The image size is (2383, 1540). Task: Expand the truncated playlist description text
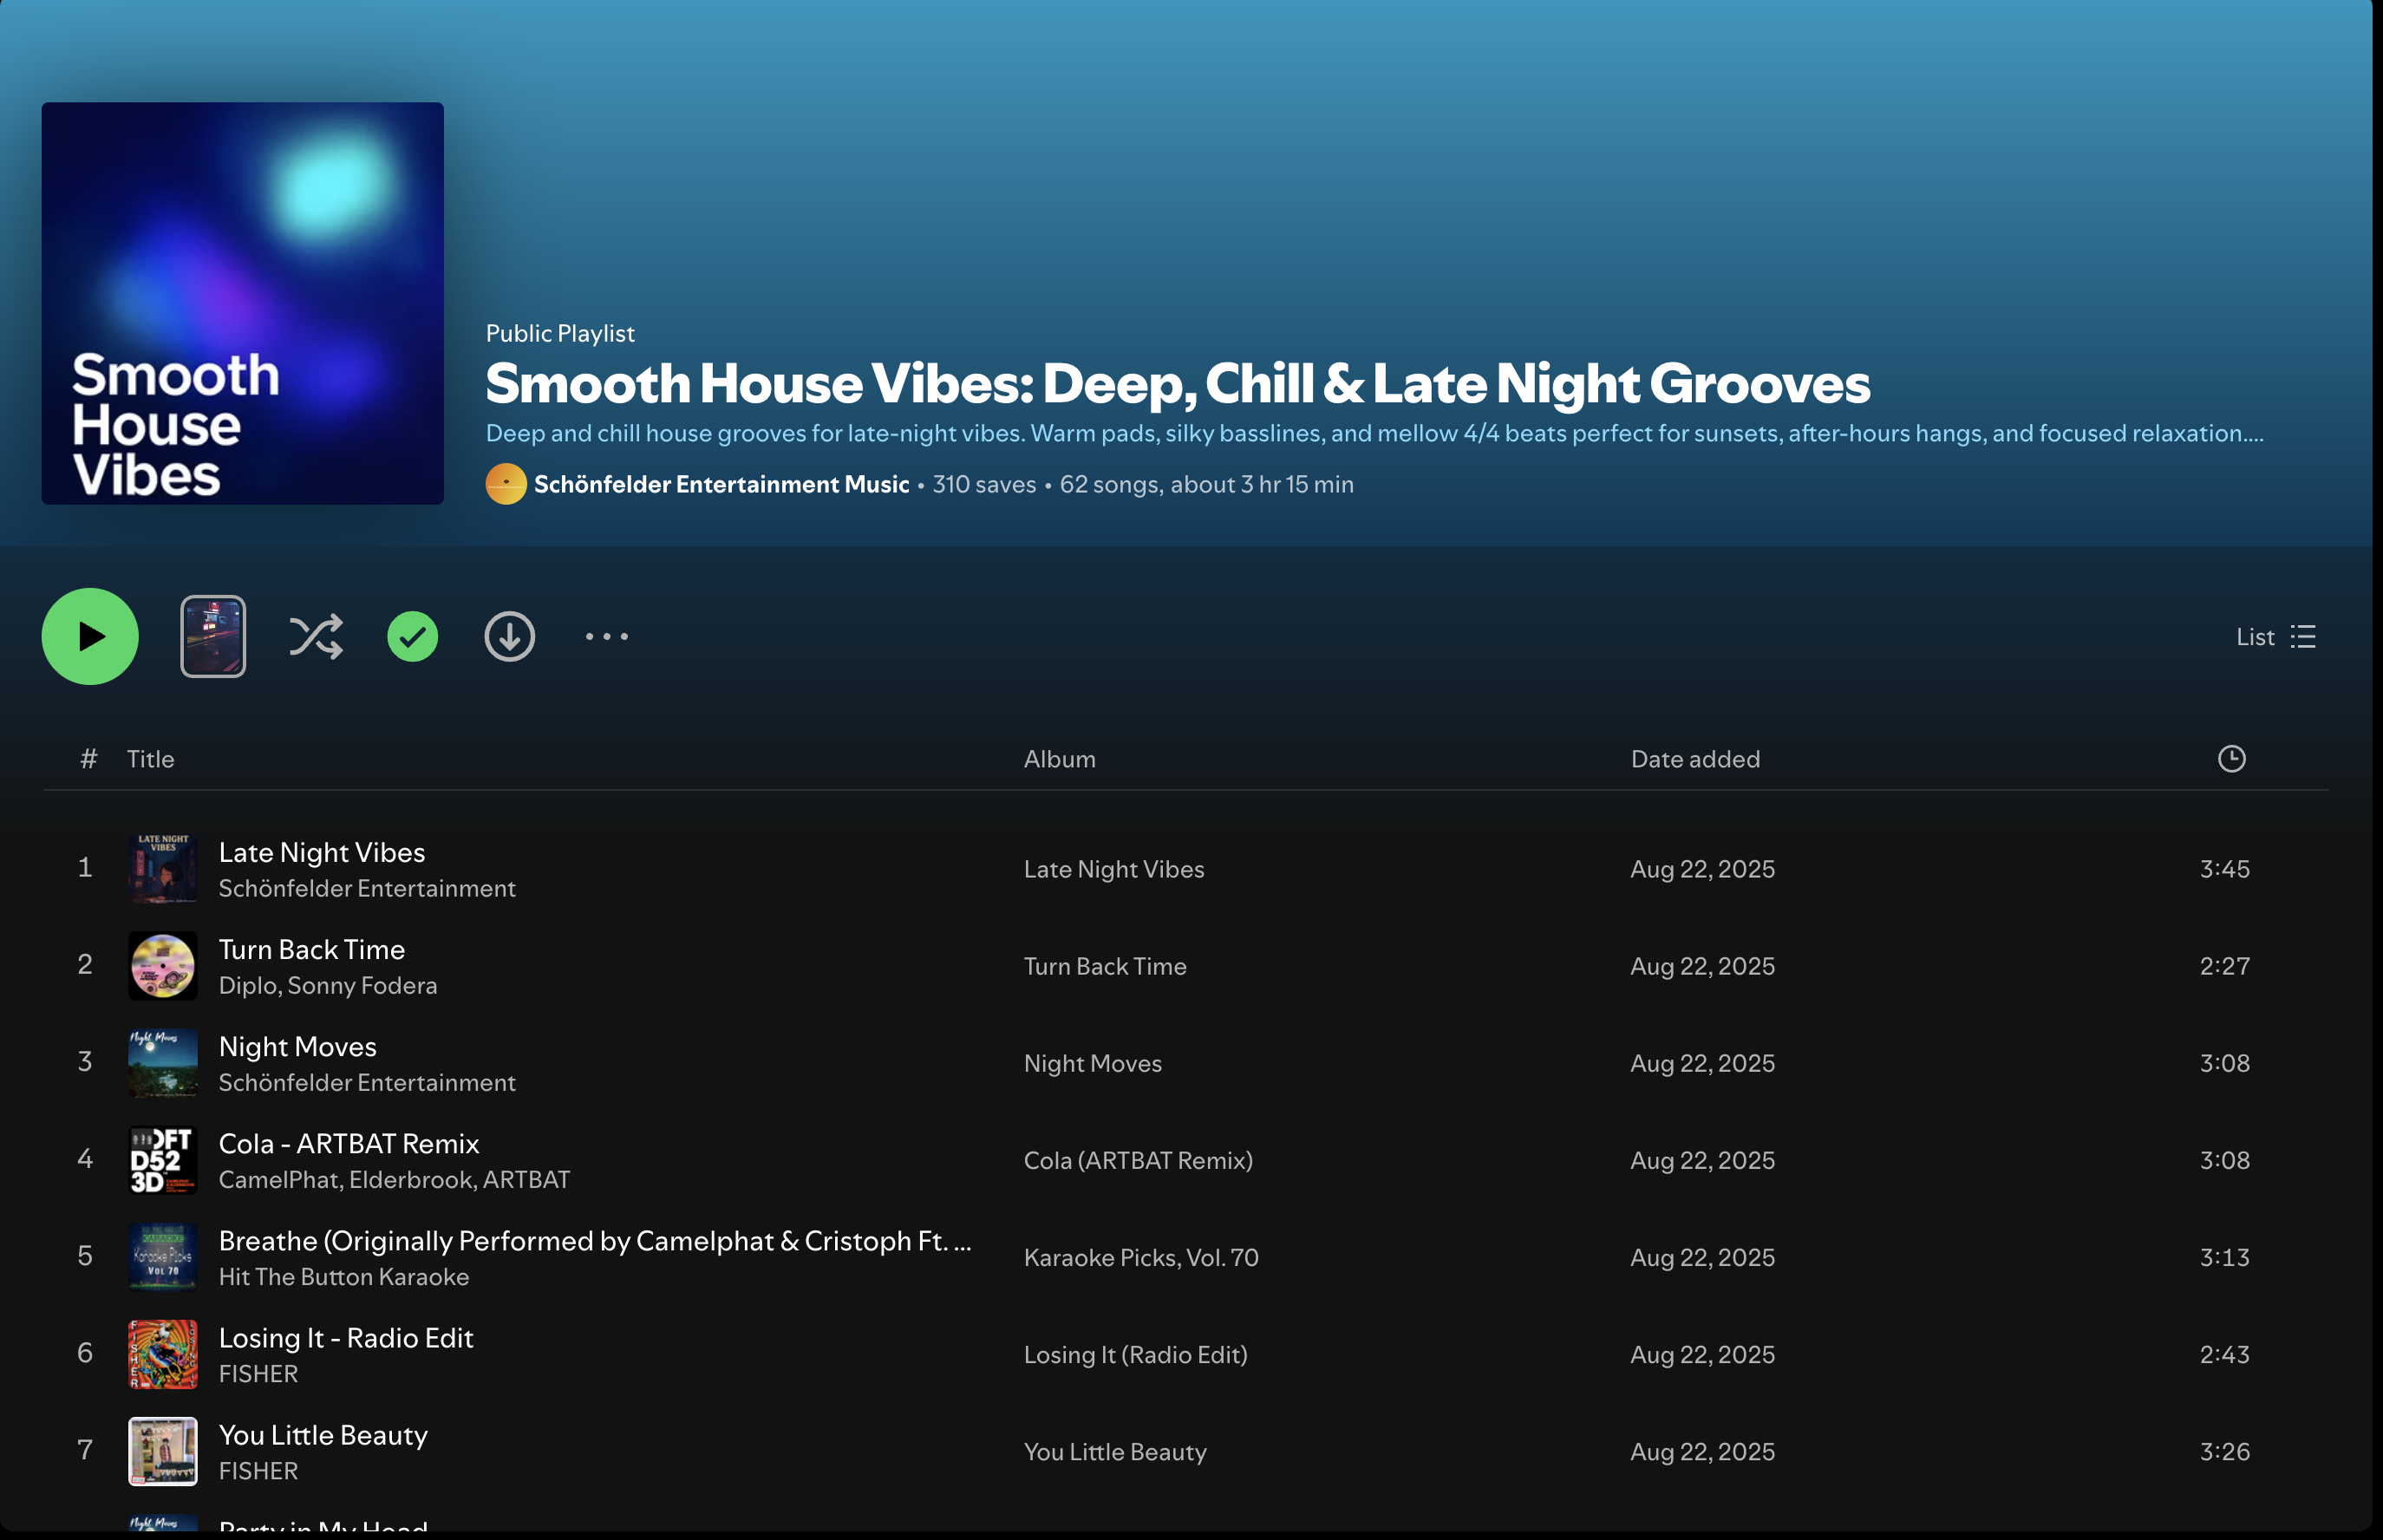pyautogui.click(x=1374, y=433)
